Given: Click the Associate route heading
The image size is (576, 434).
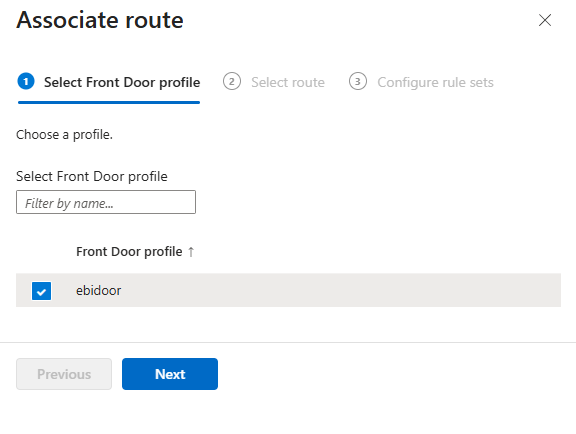Looking at the screenshot, I should 100,20.
